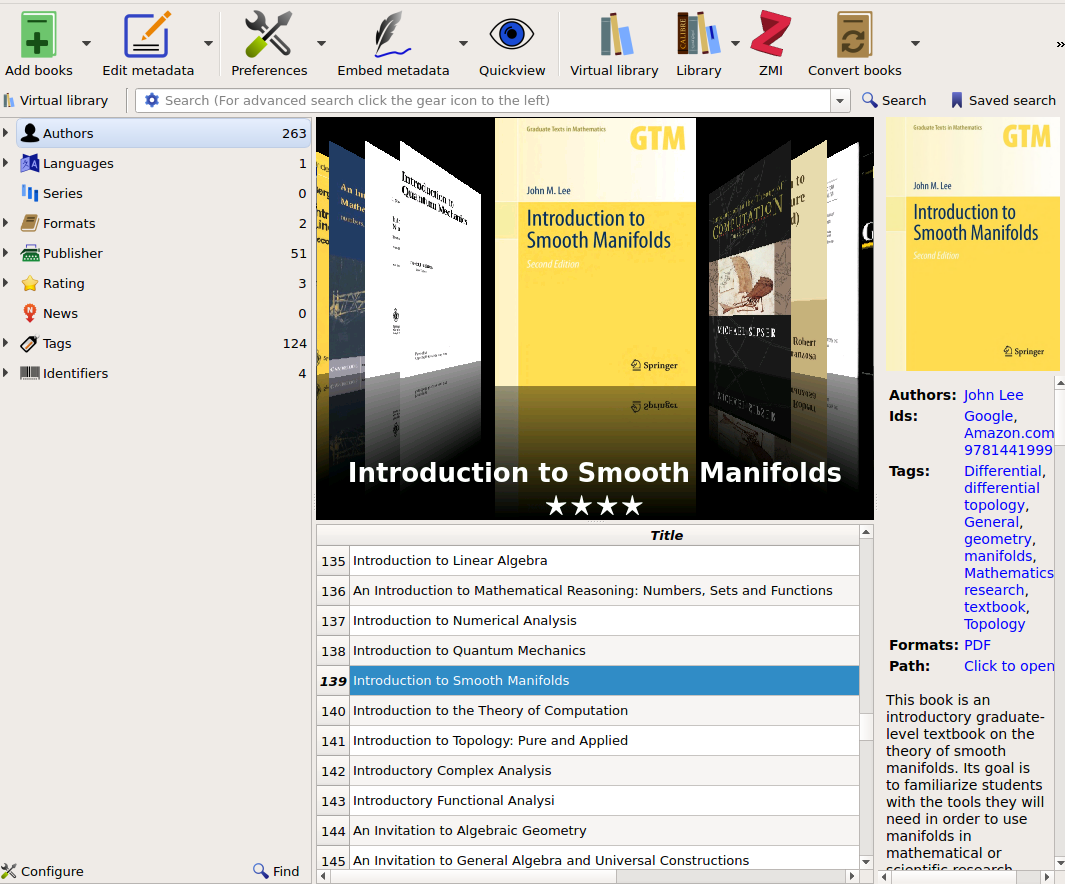Screen dimensions: 1065x884
Task: Click book list vertical scrollbar down arrow
Action: pyautogui.click(x=866, y=862)
